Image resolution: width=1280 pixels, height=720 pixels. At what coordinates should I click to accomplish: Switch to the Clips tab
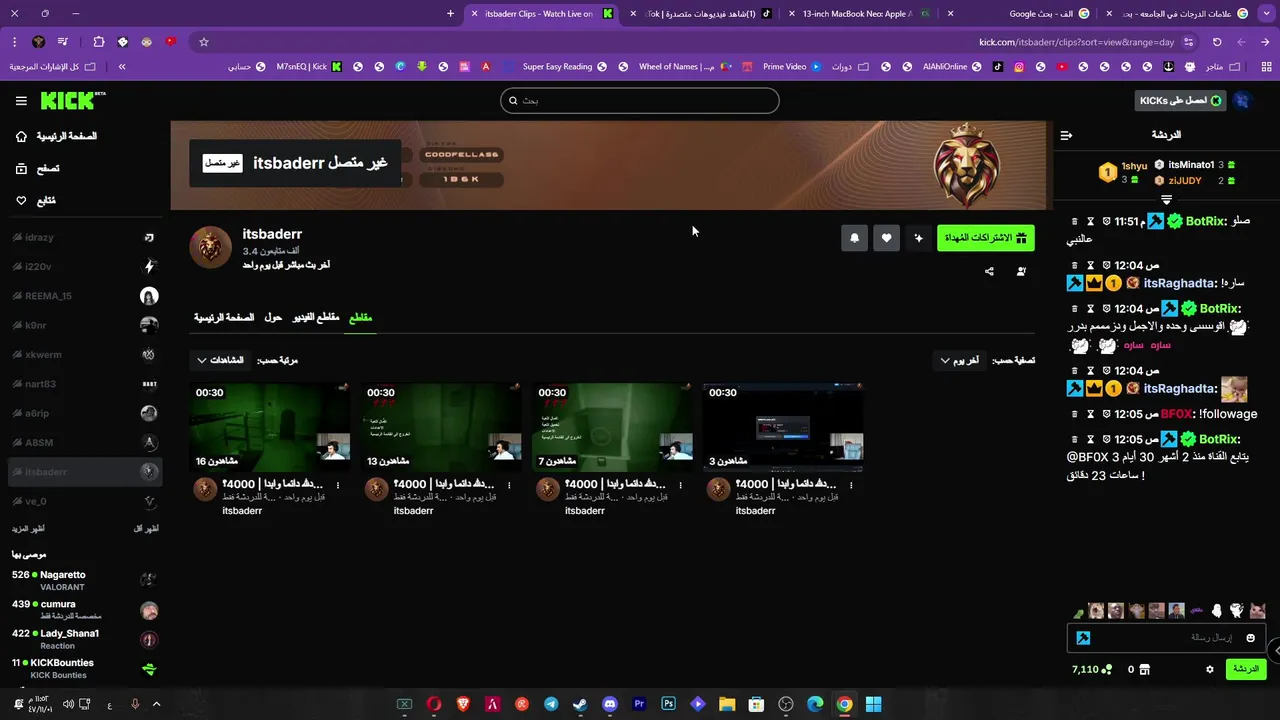360,317
